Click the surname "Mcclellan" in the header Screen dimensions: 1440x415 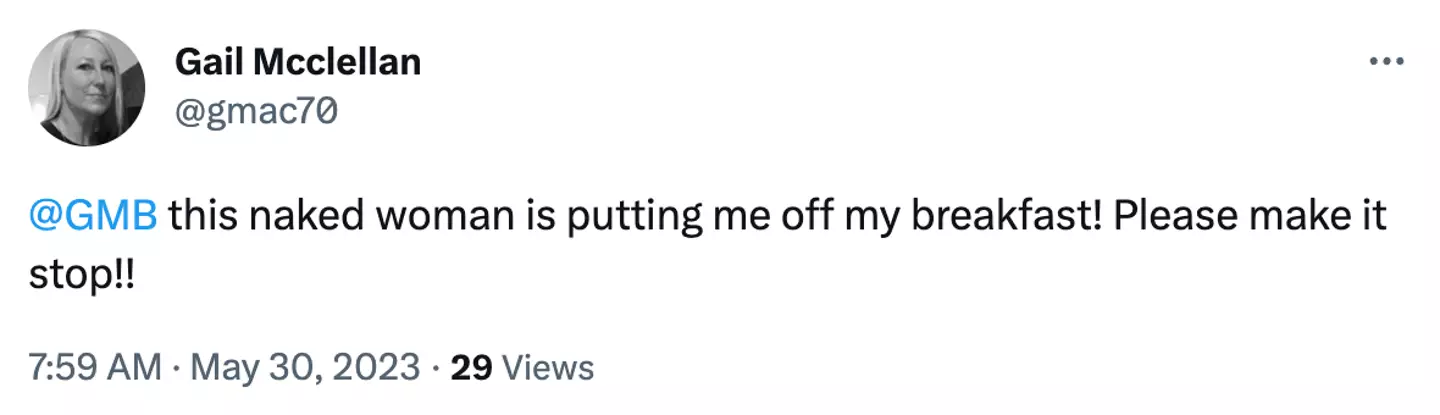(x=337, y=62)
